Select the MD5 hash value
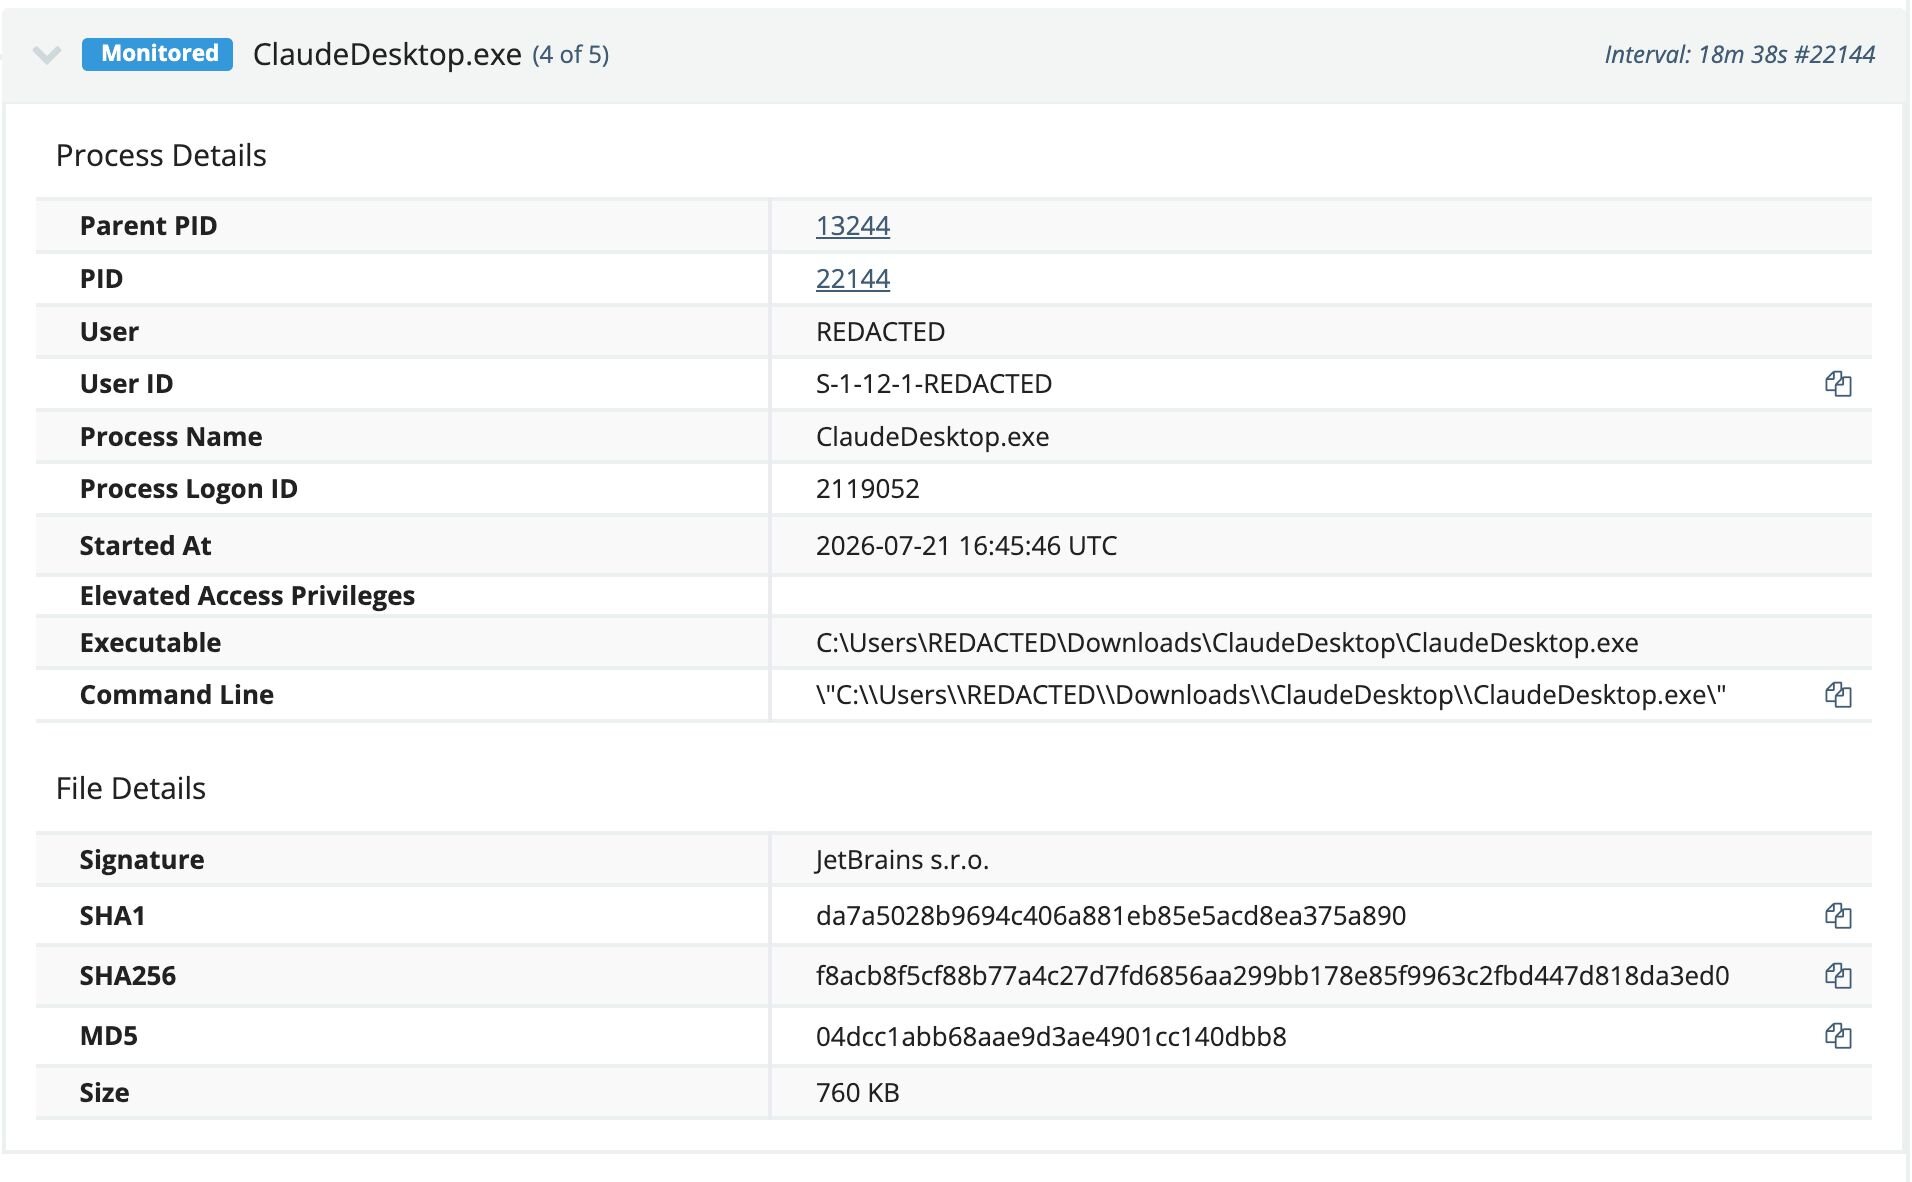Image resolution: width=1912 pixels, height=1182 pixels. tap(1051, 1036)
